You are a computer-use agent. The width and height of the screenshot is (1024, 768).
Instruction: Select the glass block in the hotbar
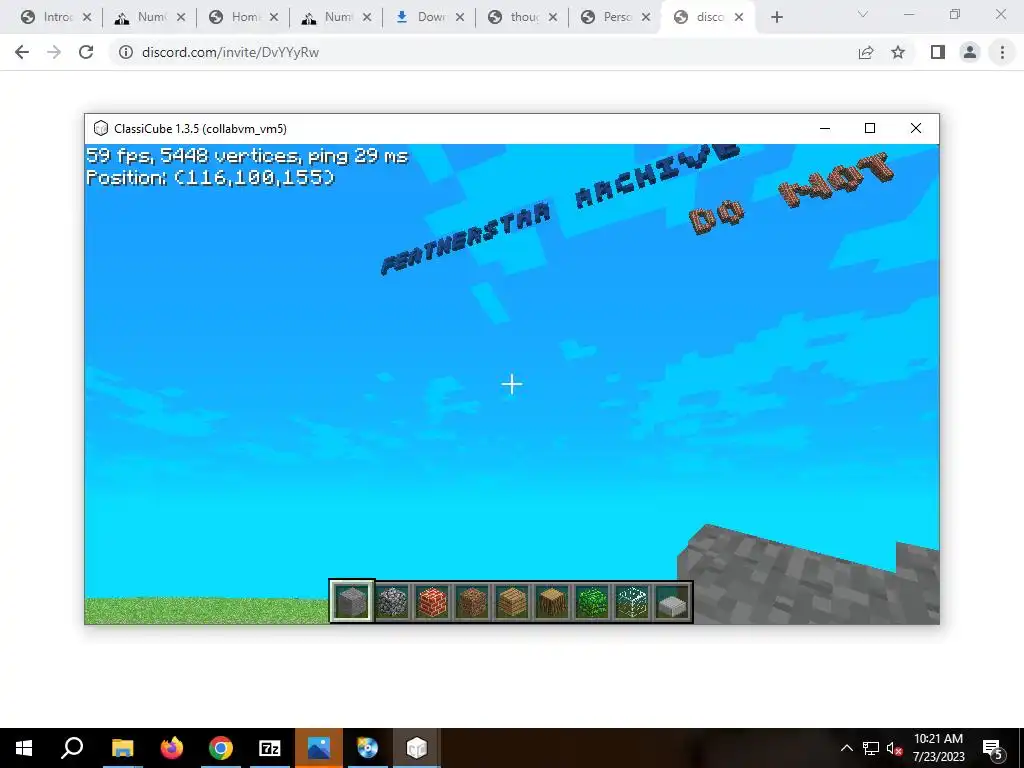632,601
